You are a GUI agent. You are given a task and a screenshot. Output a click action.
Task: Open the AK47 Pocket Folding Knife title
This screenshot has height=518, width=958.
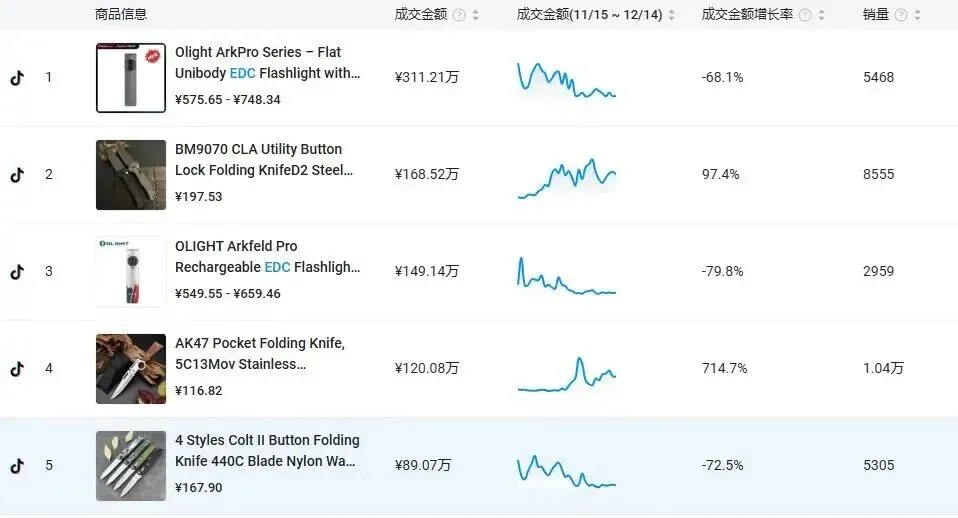point(260,353)
